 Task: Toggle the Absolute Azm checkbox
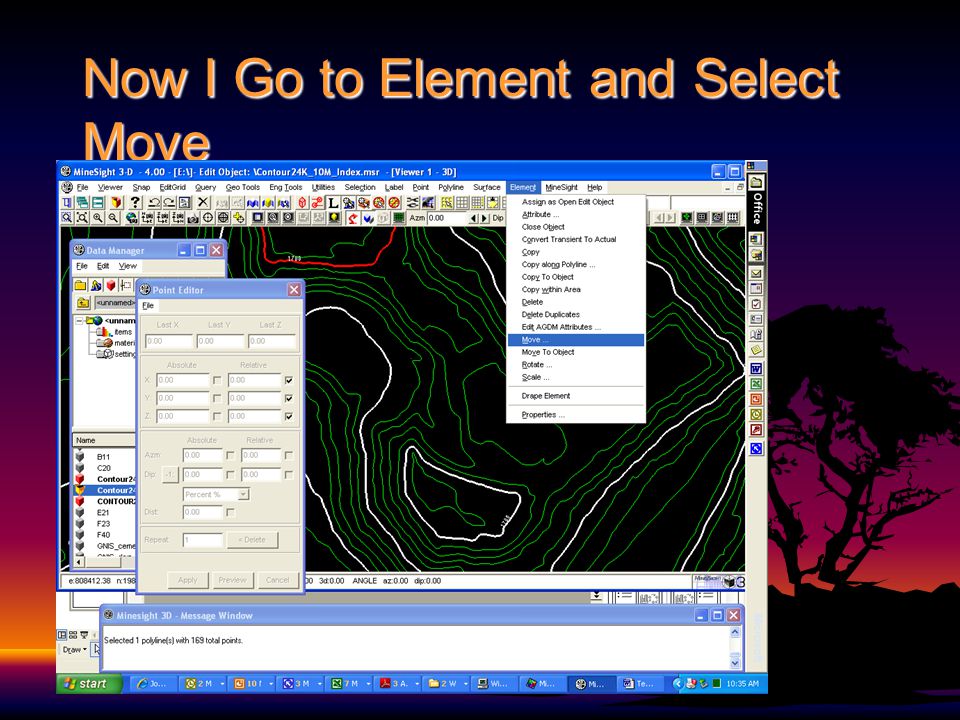(230, 456)
